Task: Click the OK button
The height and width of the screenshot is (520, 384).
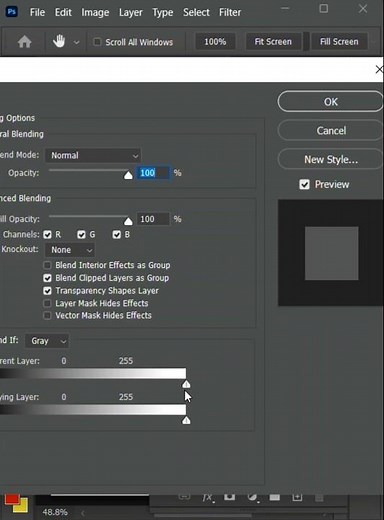Action: [x=330, y=102]
